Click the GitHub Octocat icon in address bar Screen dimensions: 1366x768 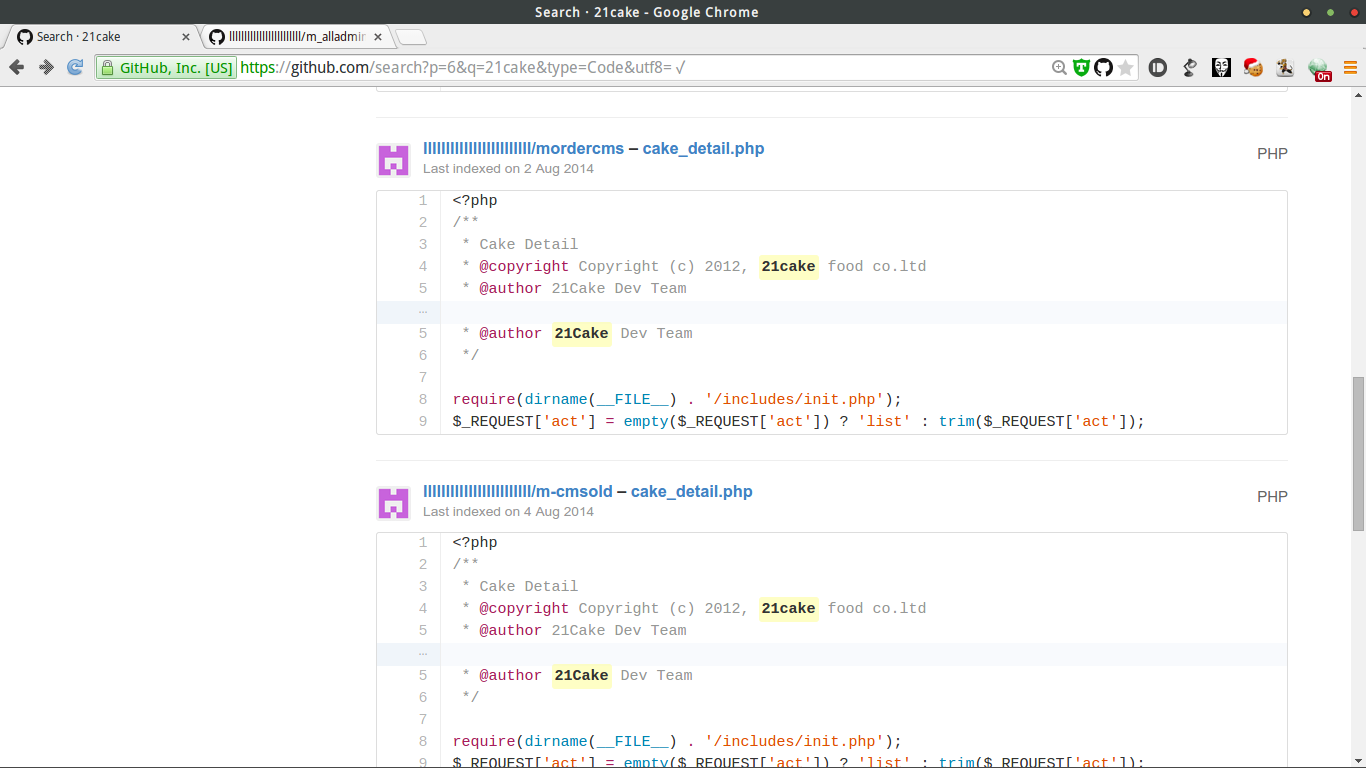[x=1103, y=68]
